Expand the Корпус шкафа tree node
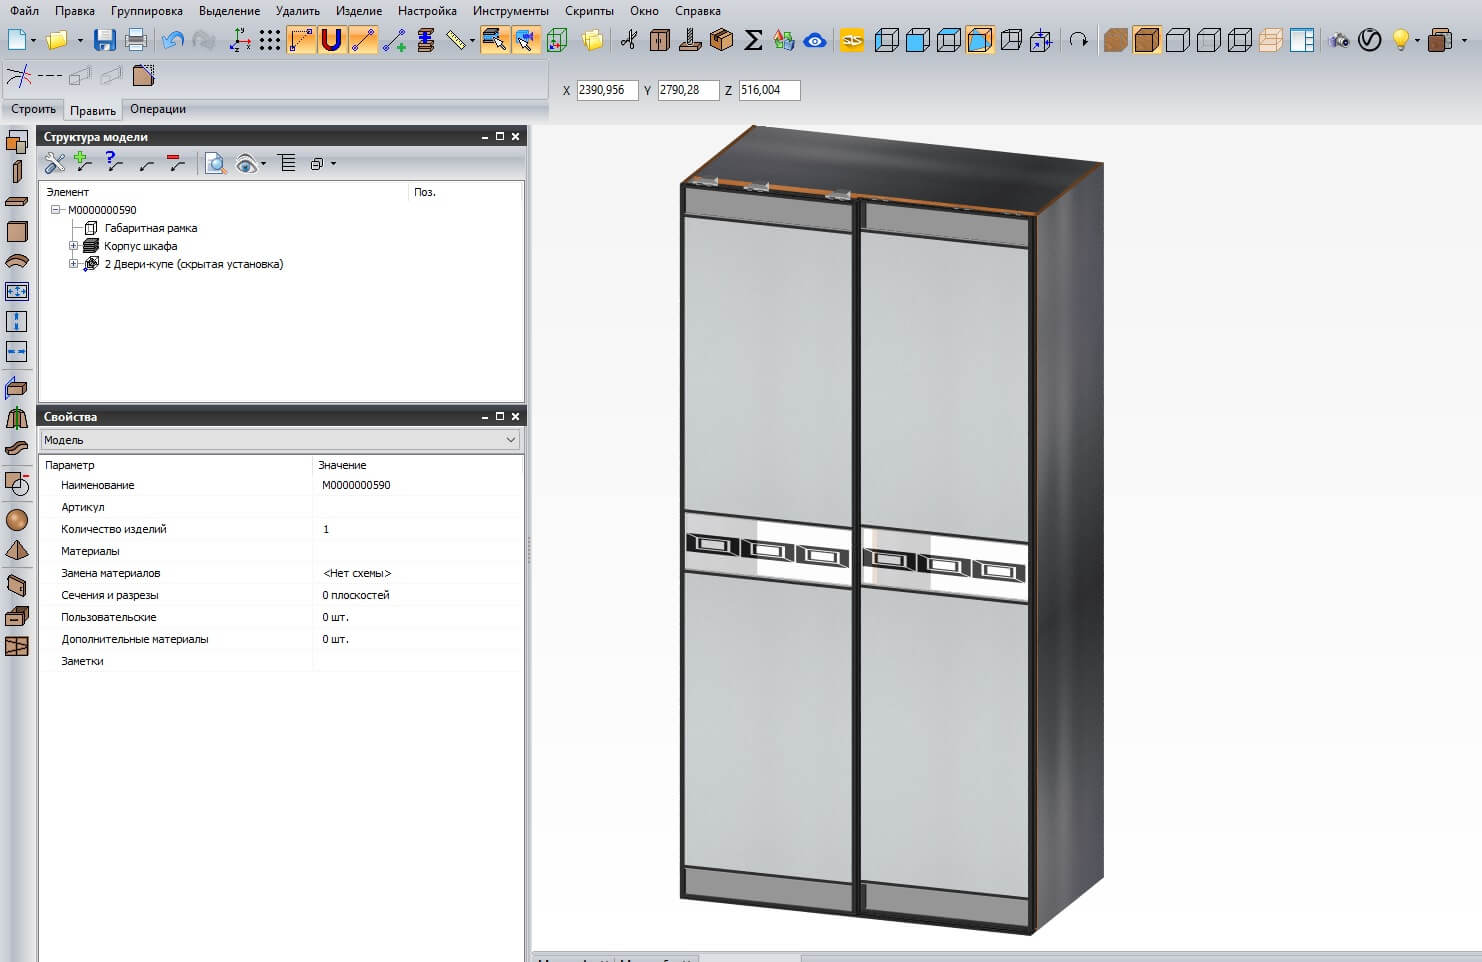 [x=73, y=246]
